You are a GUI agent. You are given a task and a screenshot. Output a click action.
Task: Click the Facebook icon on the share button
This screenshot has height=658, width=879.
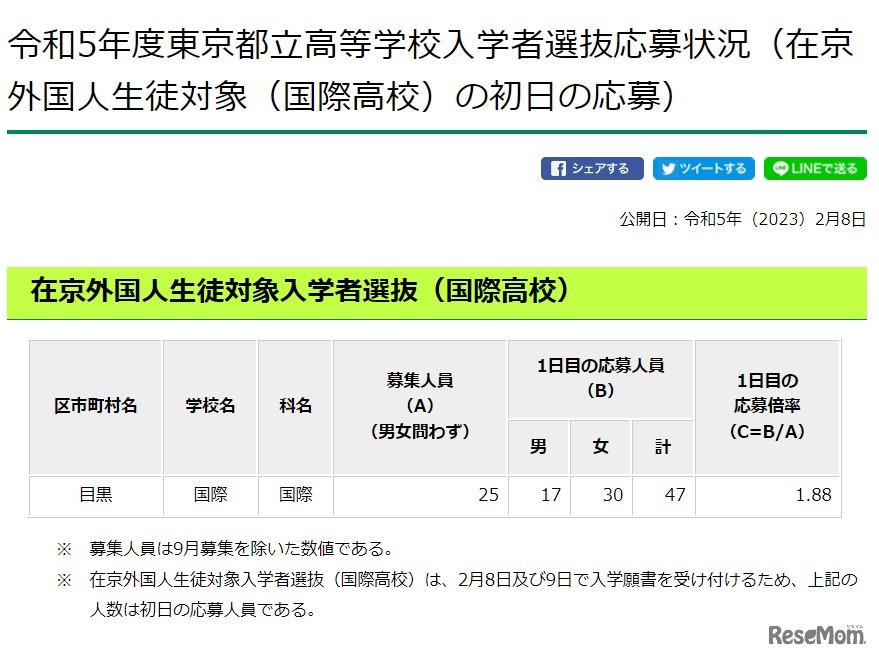pyautogui.click(x=558, y=168)
